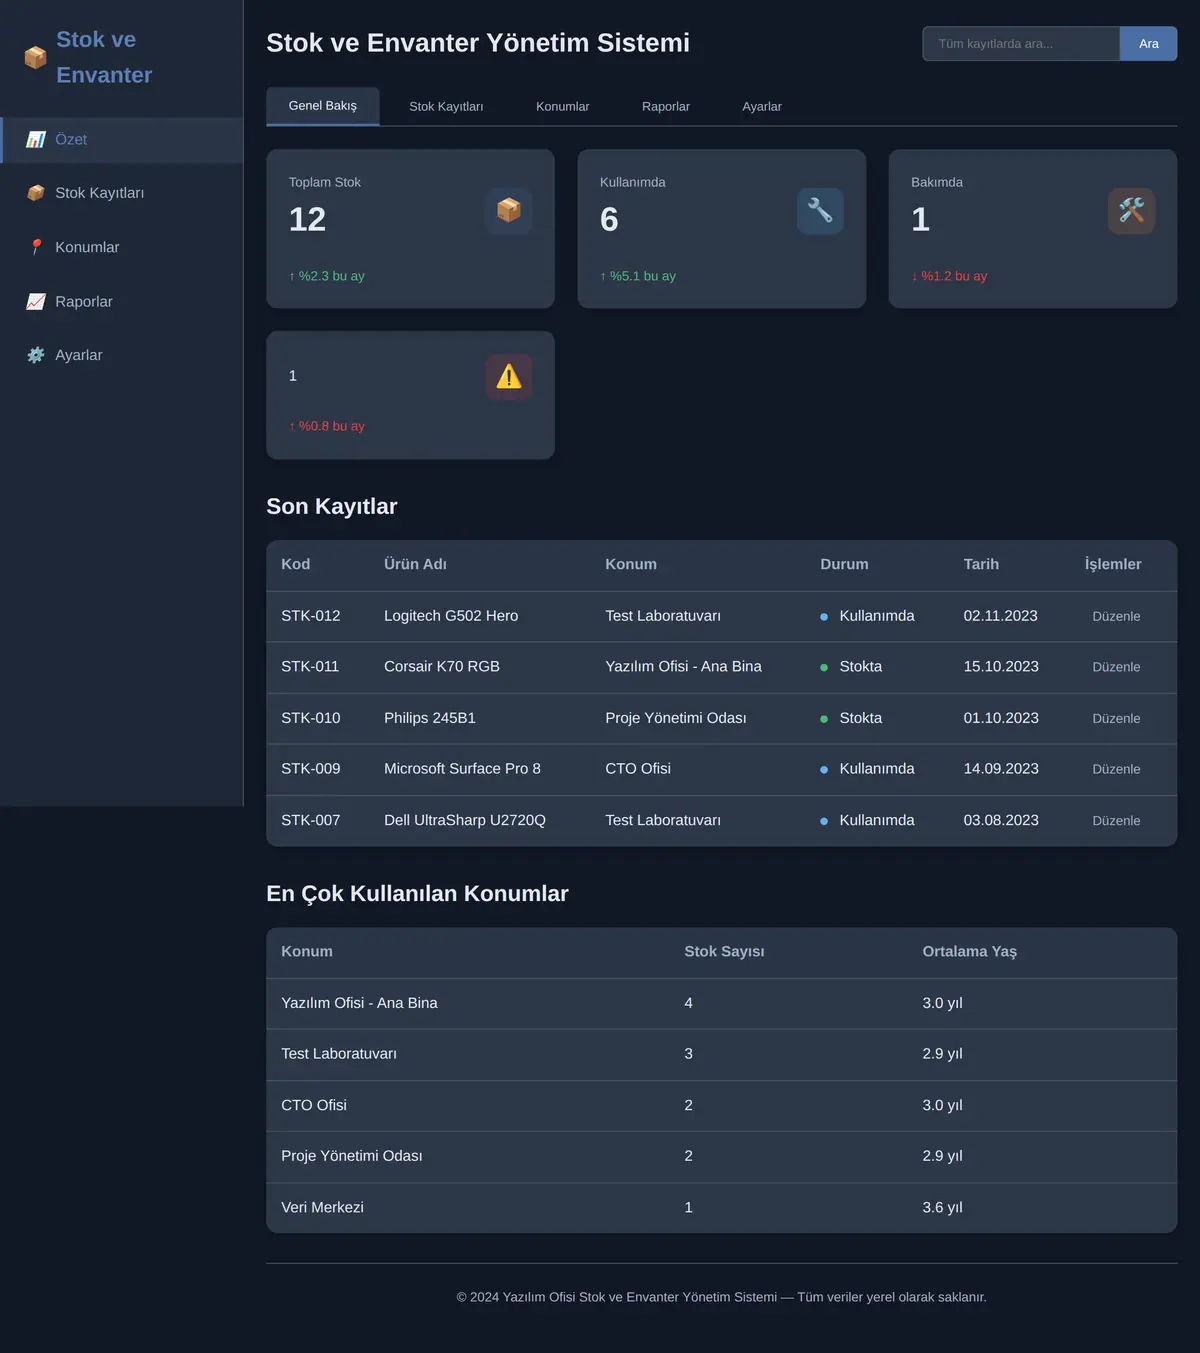Edit record STK-012 with Düzenle

tap(1116, 617)
